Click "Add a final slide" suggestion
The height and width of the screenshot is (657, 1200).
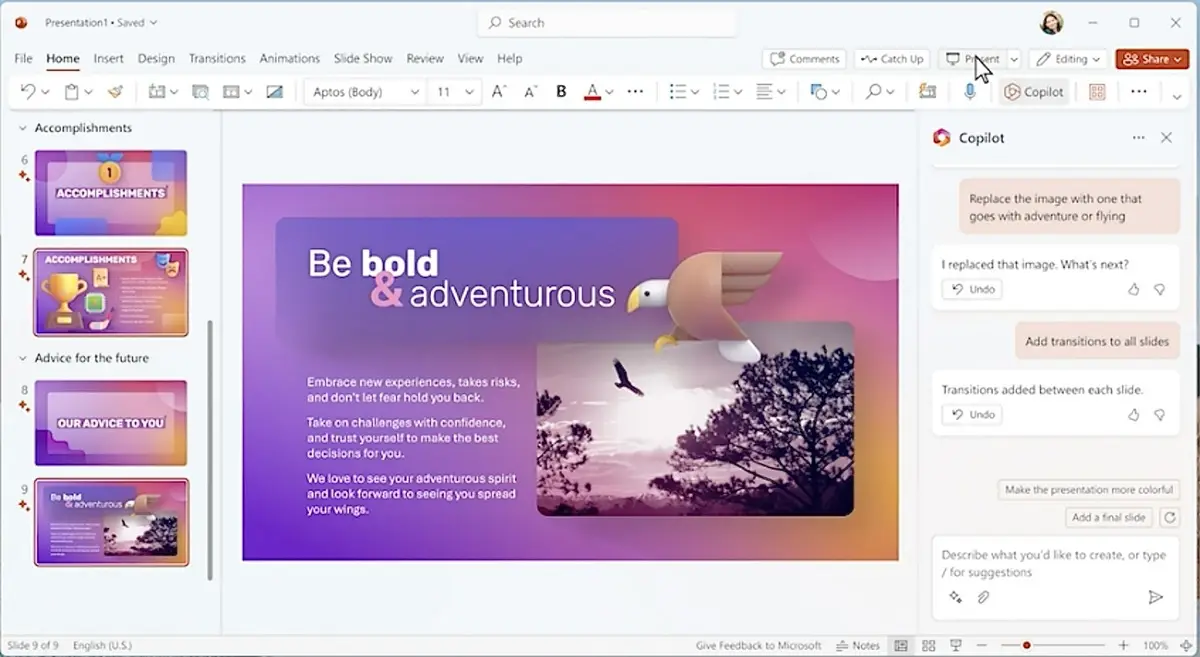pos(1108,518)
